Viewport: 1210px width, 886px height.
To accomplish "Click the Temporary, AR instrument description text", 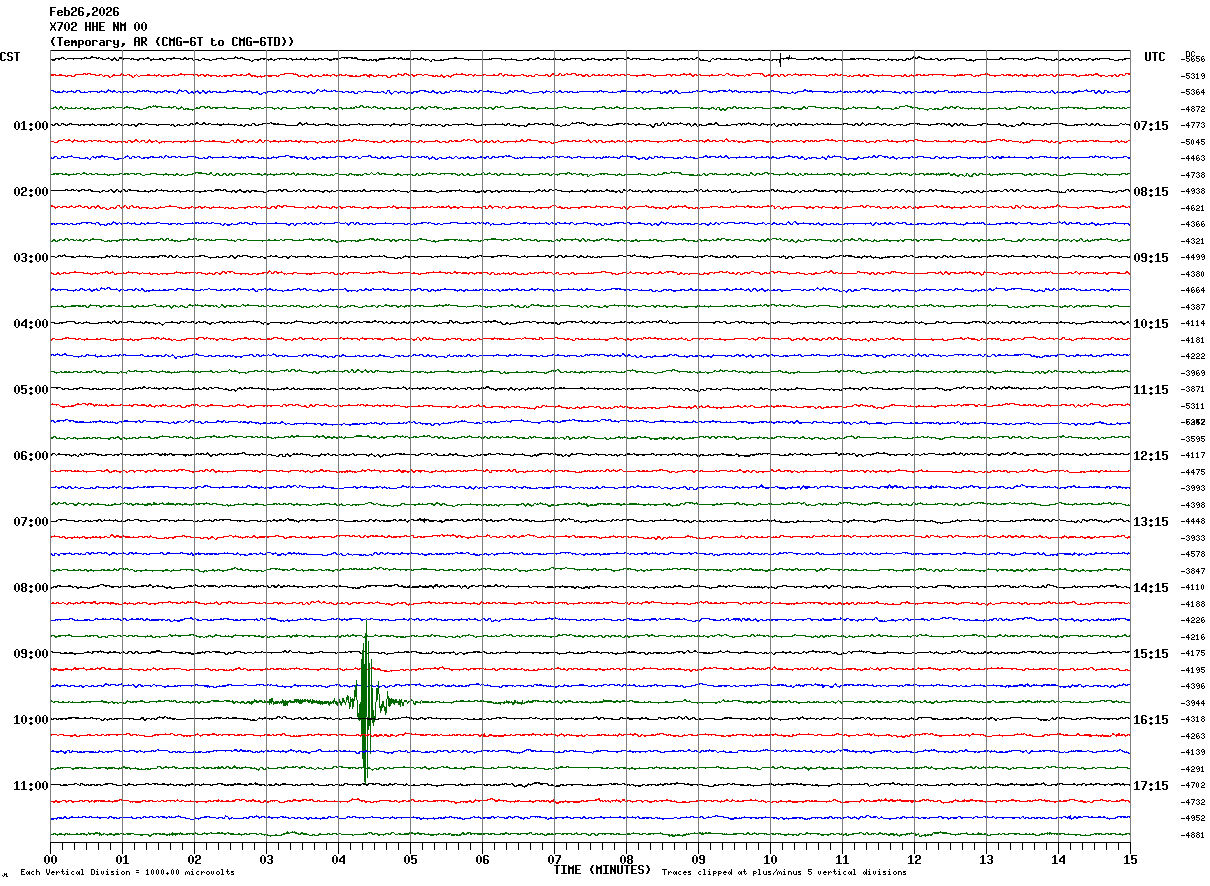I will (x=172, y=41).
